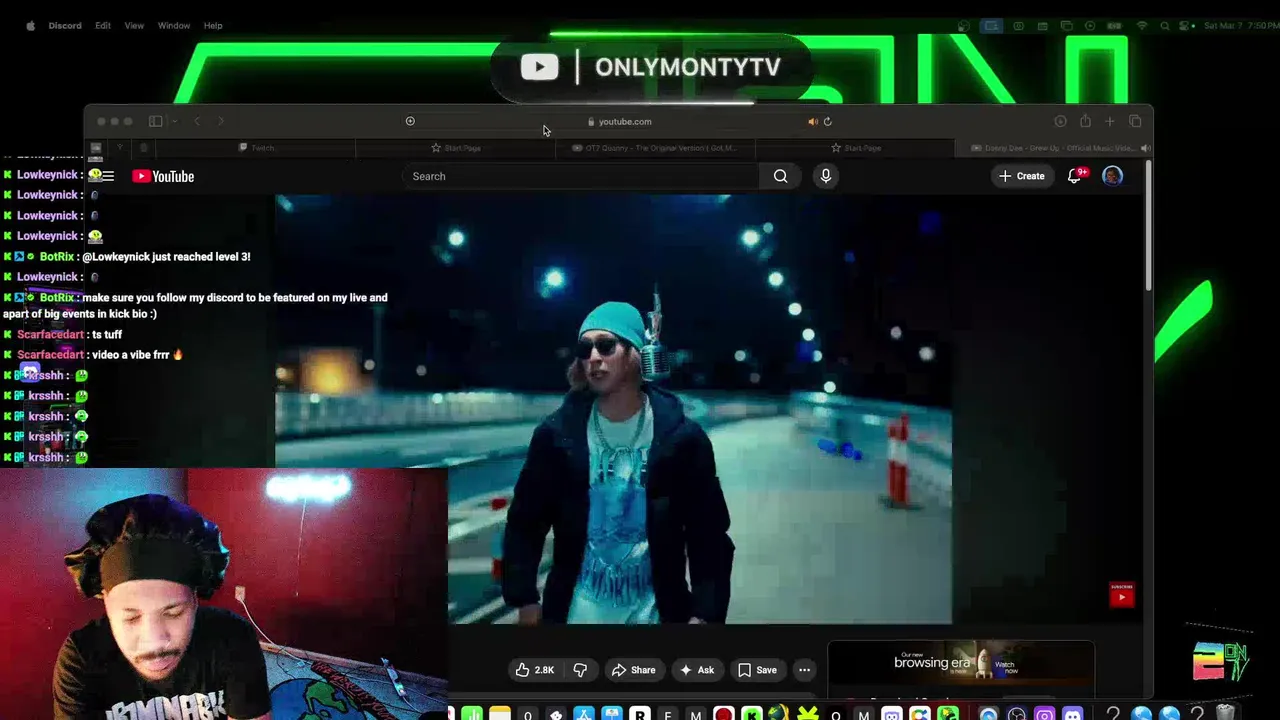
Task: Switch to the Twitch tab
Action: click(256, 148)
